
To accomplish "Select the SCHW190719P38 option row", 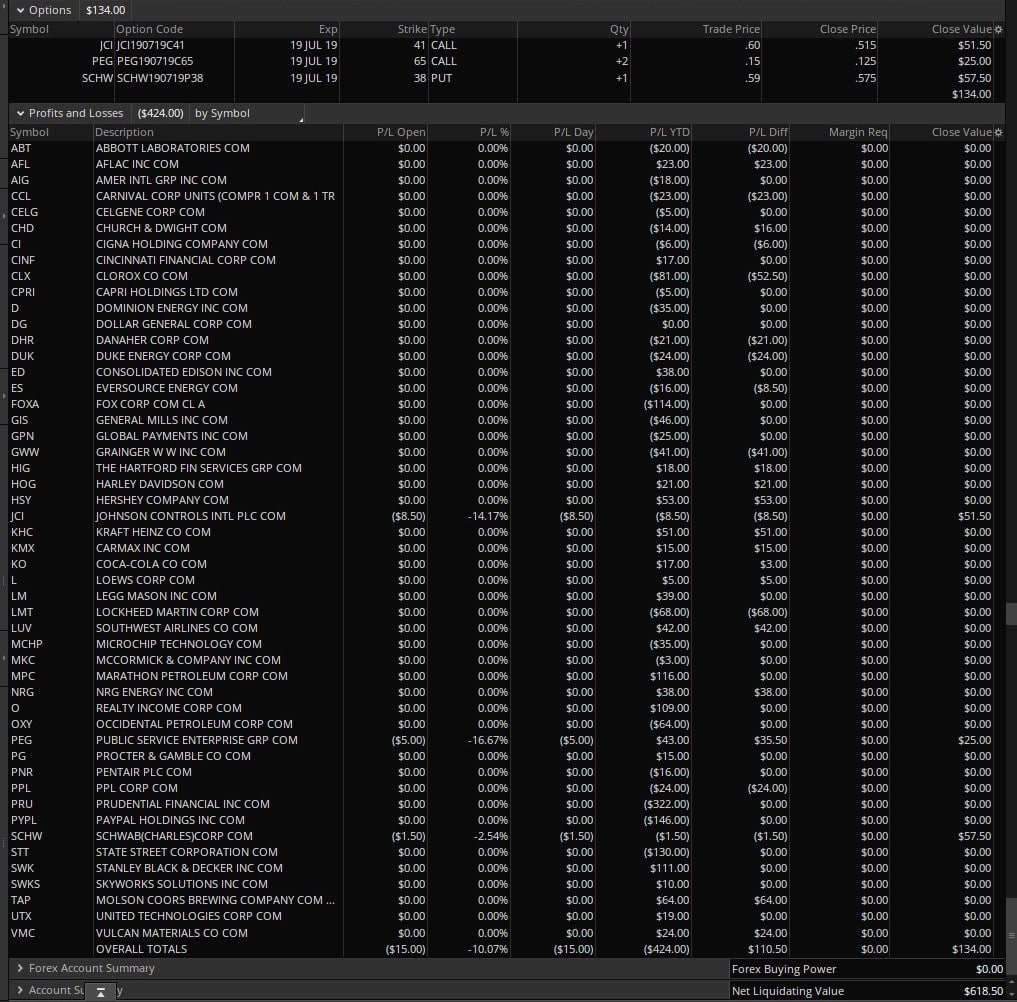I will (501, 78).
